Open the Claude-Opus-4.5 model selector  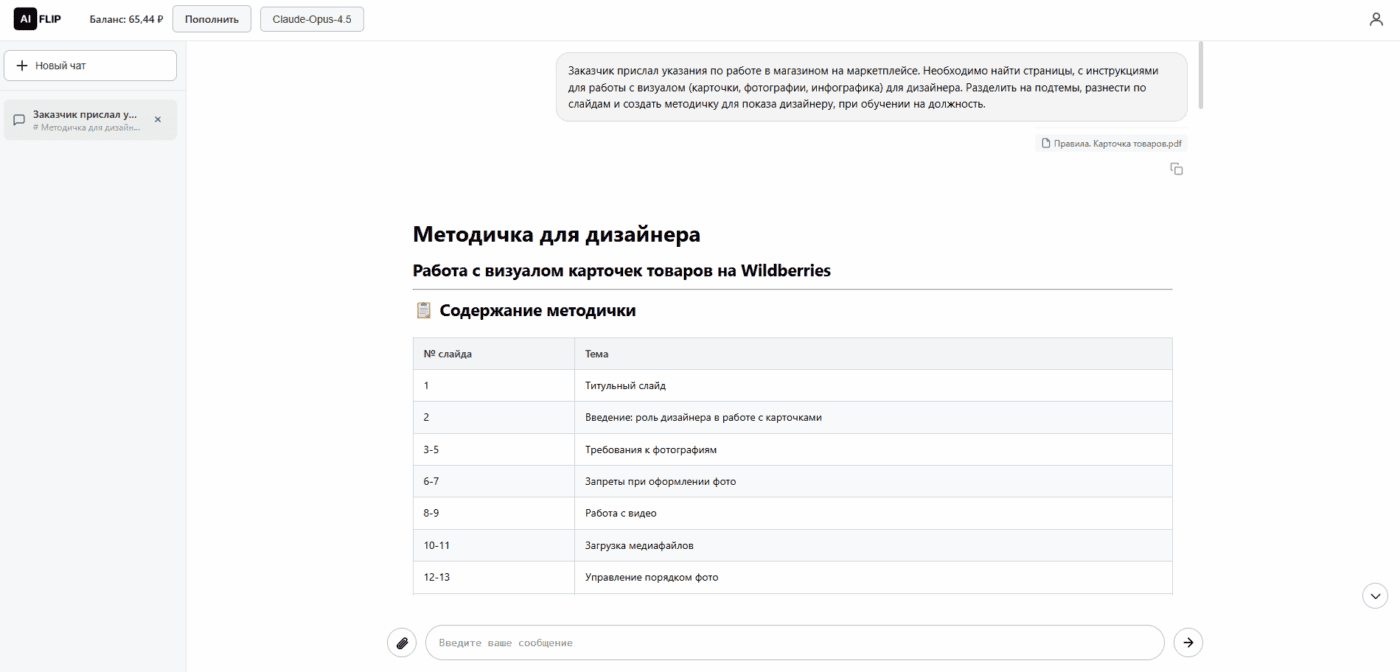click(x=312, y=19)
